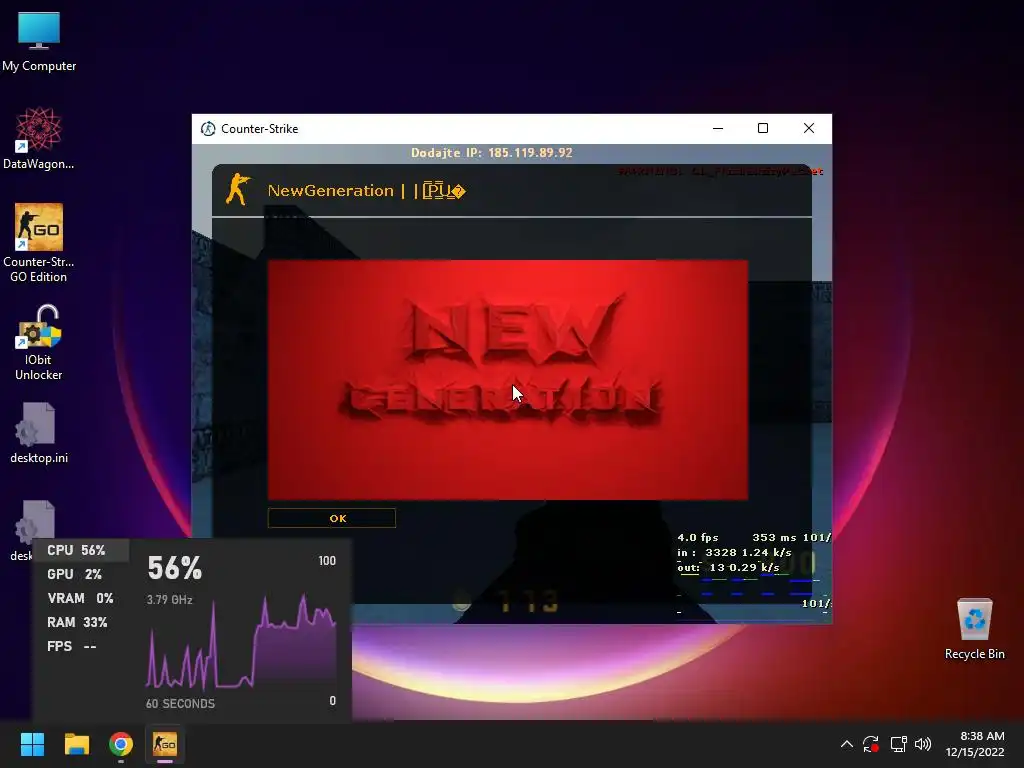Click the 4.0 fps net graph readout

pyautogui.click(x=697, y=537)
